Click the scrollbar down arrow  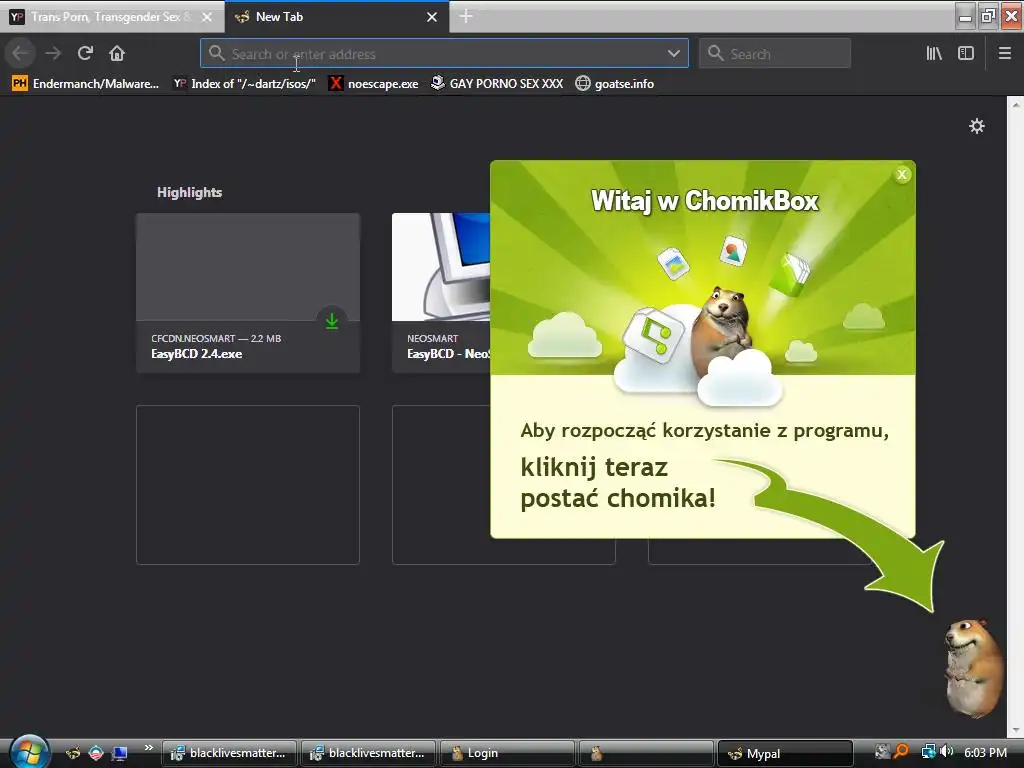point(1016,729)
